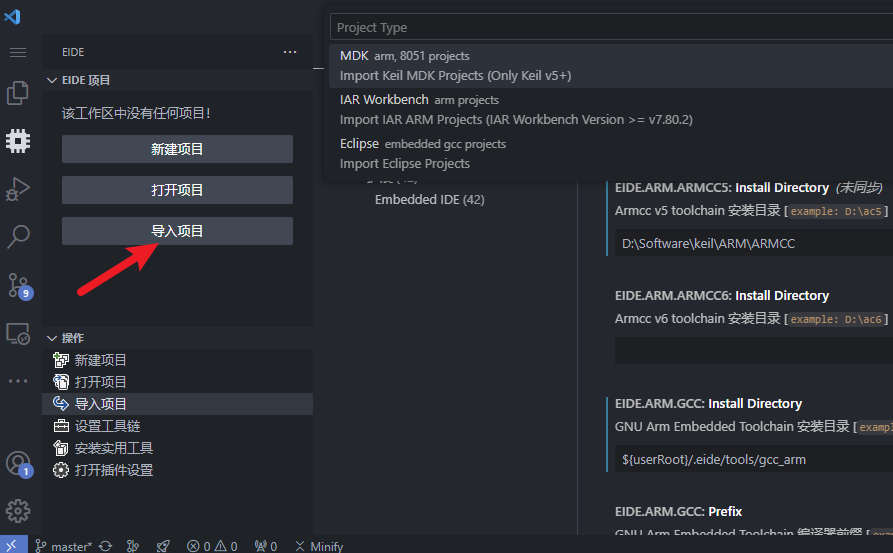Open the Remote Explorer icon
Screen dimensions: 893x553
click(17, 333)
